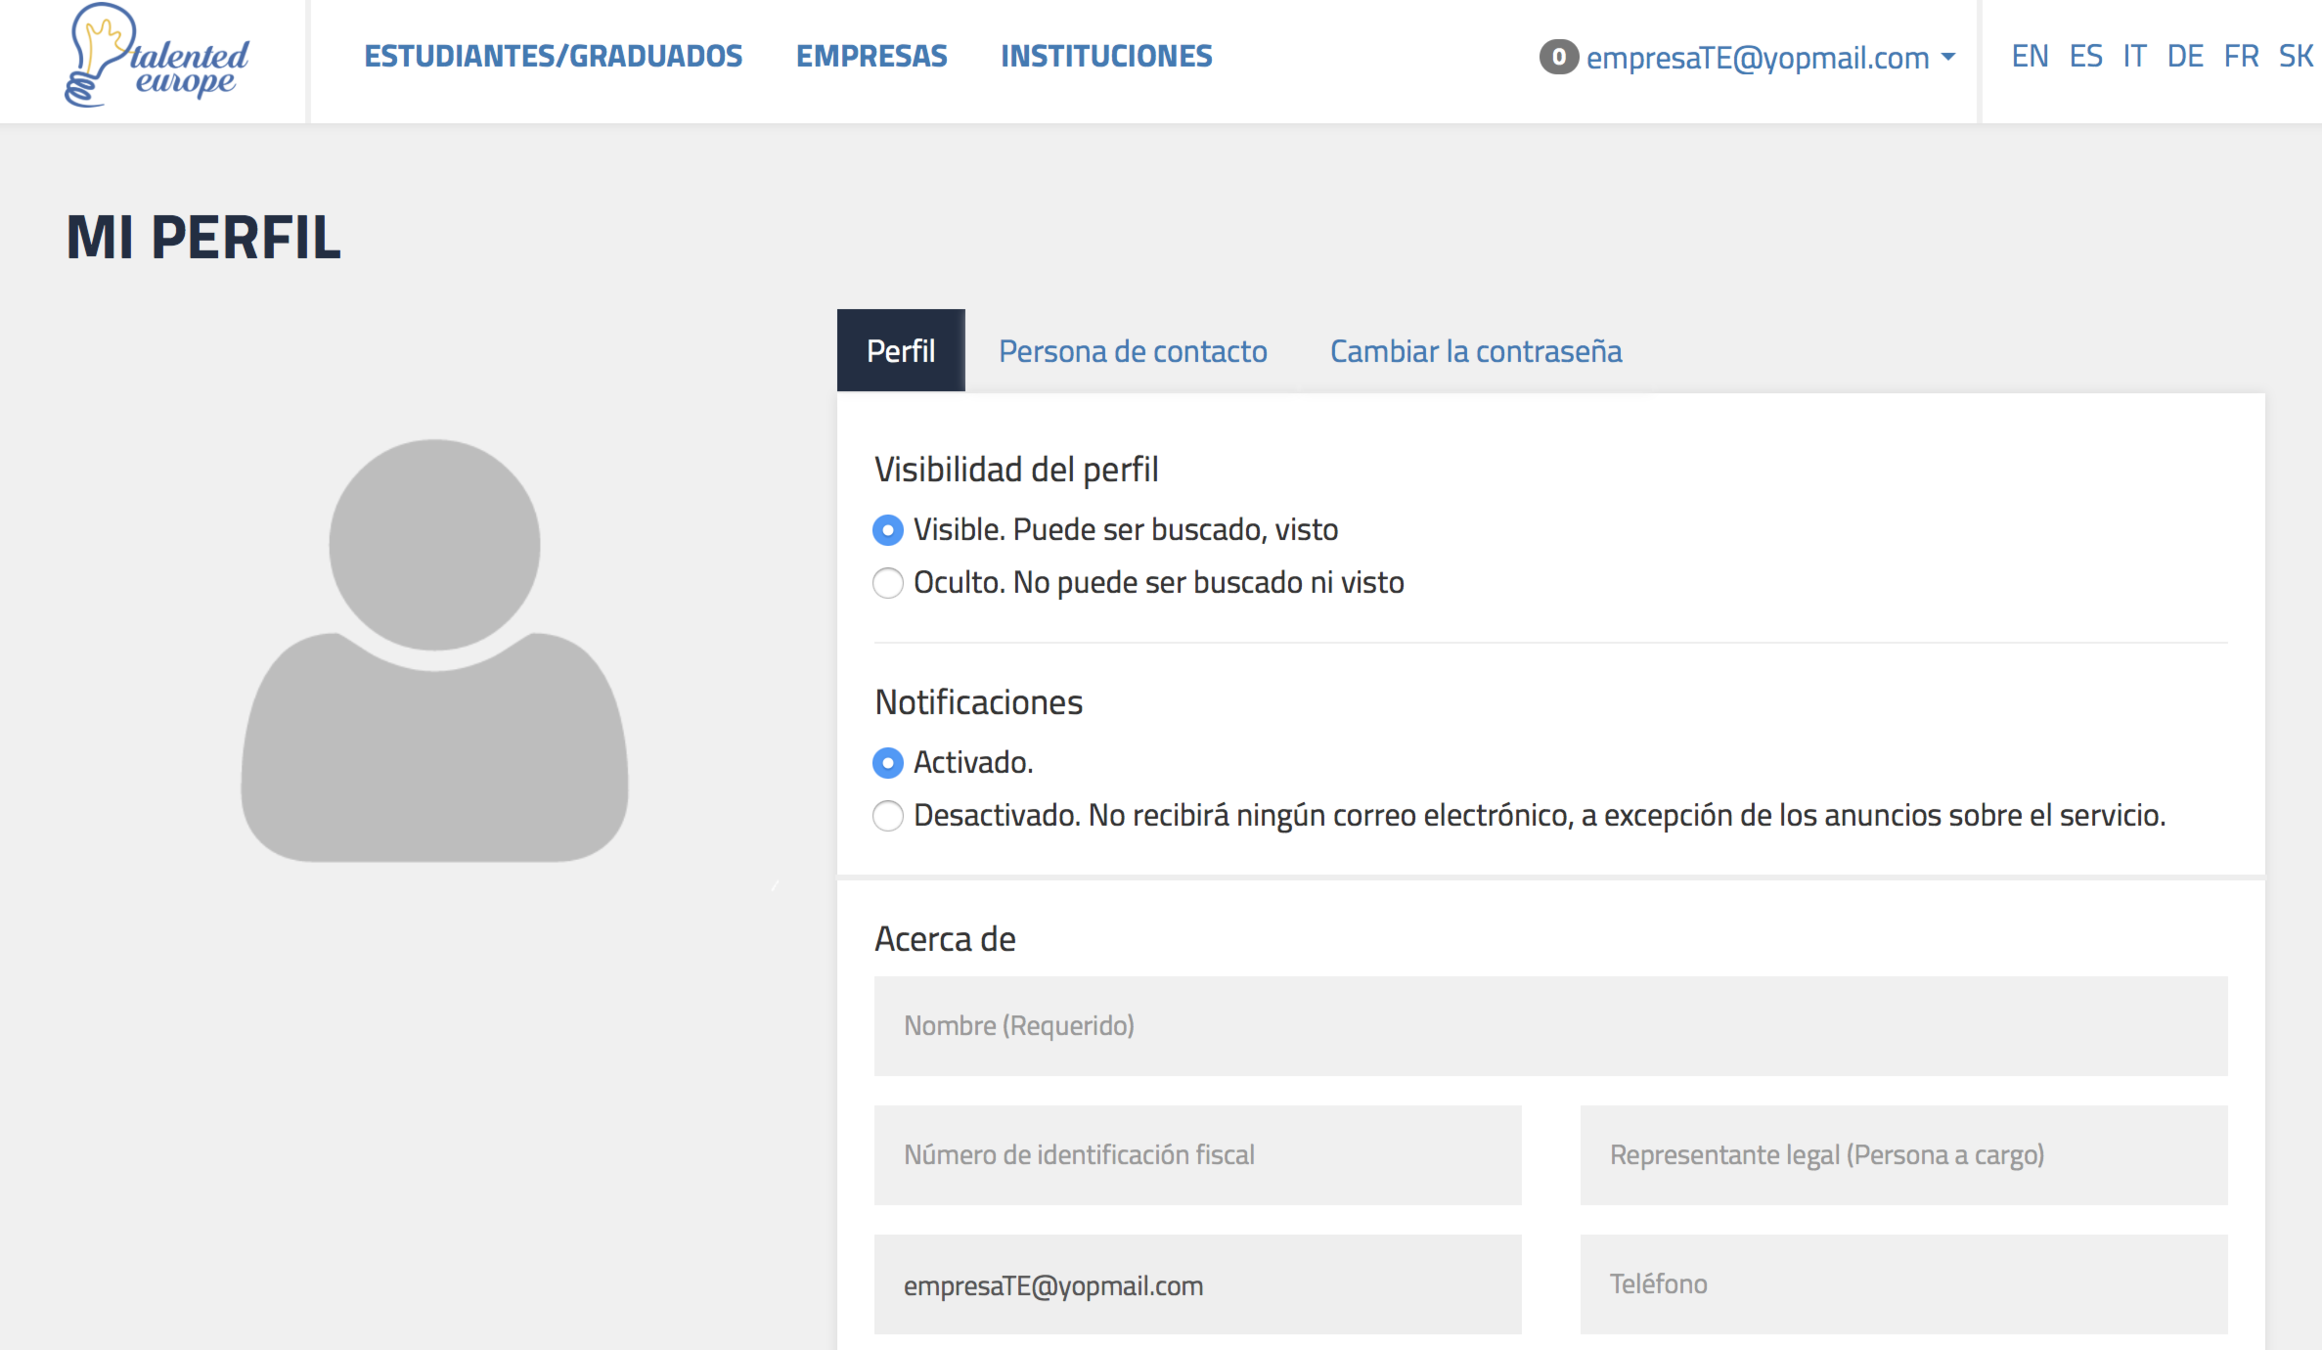
Task: Select the Oculto profile visibility option
Action: pos(888,583)
